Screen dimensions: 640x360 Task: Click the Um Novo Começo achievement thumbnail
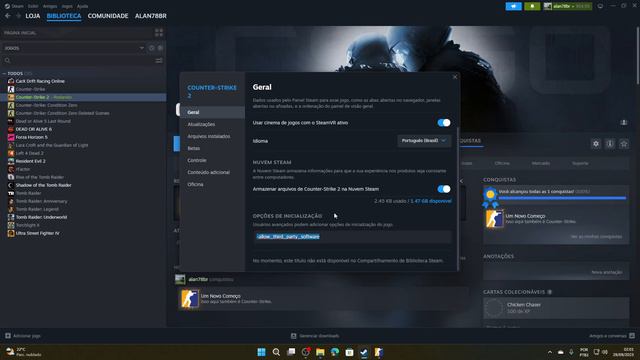coord(494,219)
